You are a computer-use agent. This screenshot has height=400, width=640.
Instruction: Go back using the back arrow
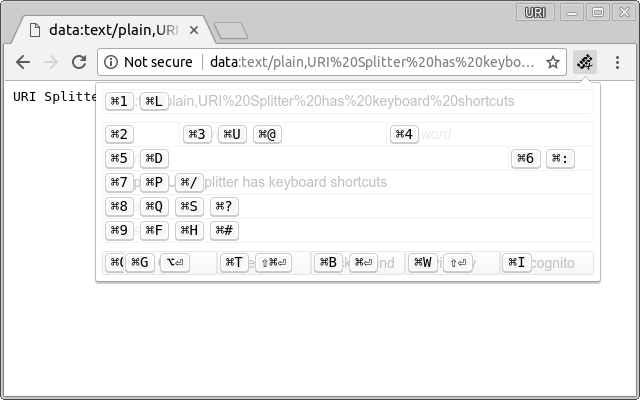[x=23, y=62]
